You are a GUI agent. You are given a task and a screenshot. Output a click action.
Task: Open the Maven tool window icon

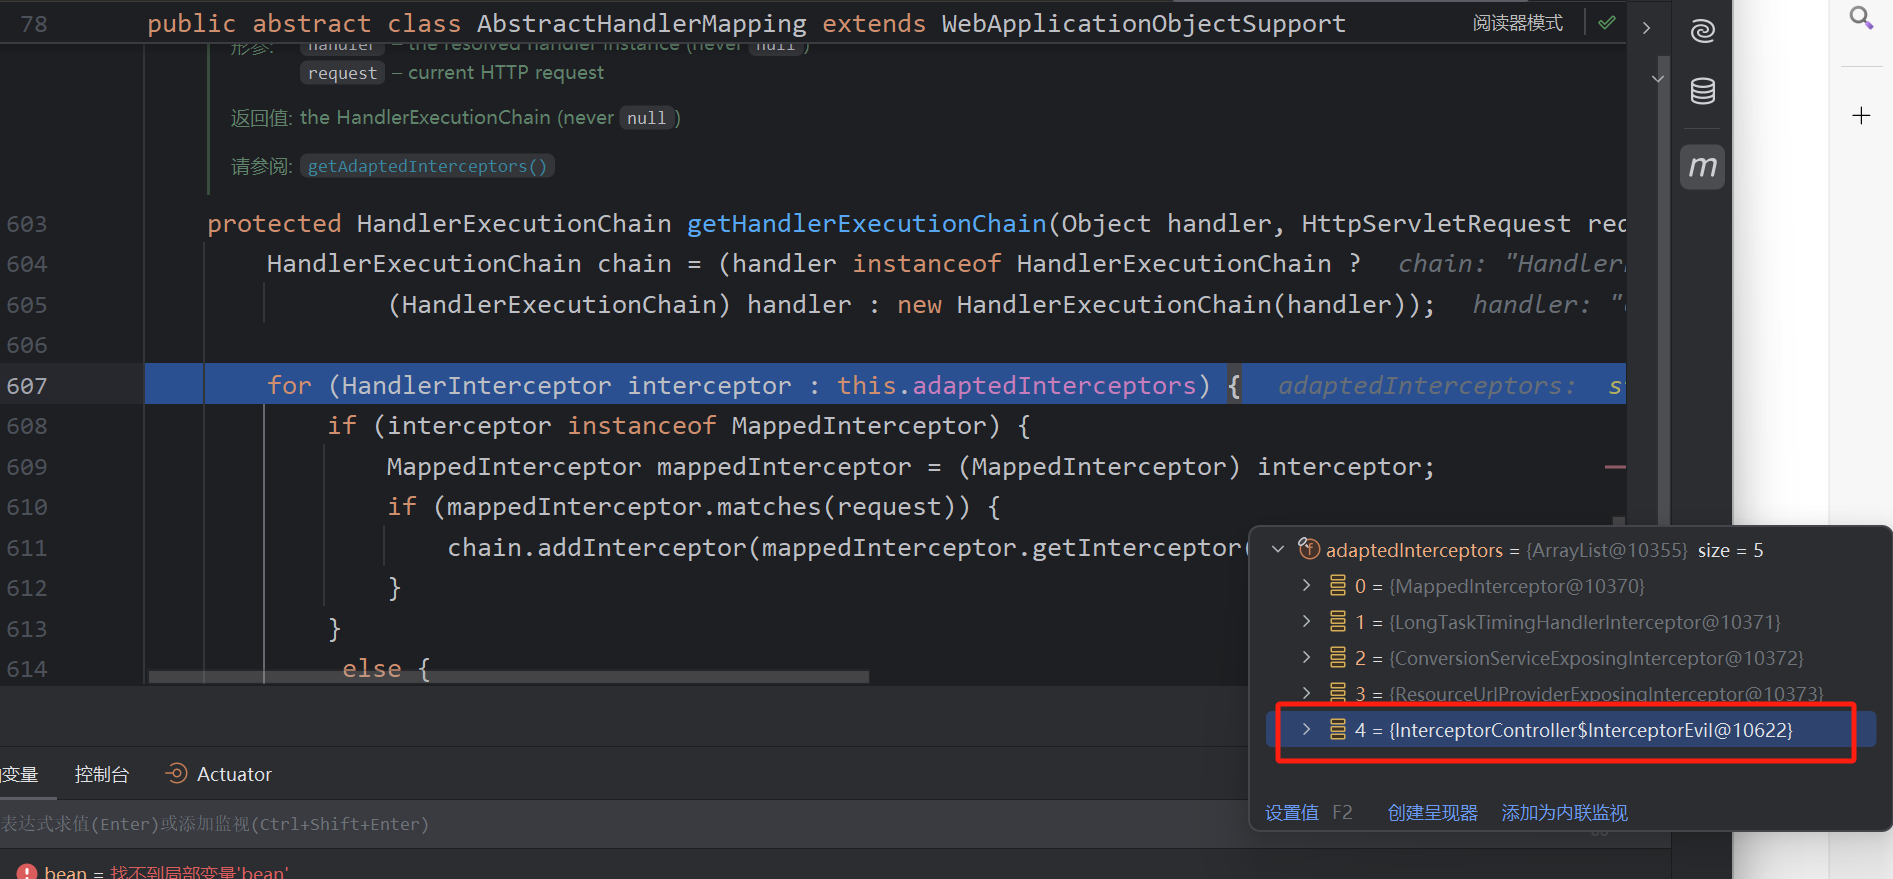tap(1702, 166)
